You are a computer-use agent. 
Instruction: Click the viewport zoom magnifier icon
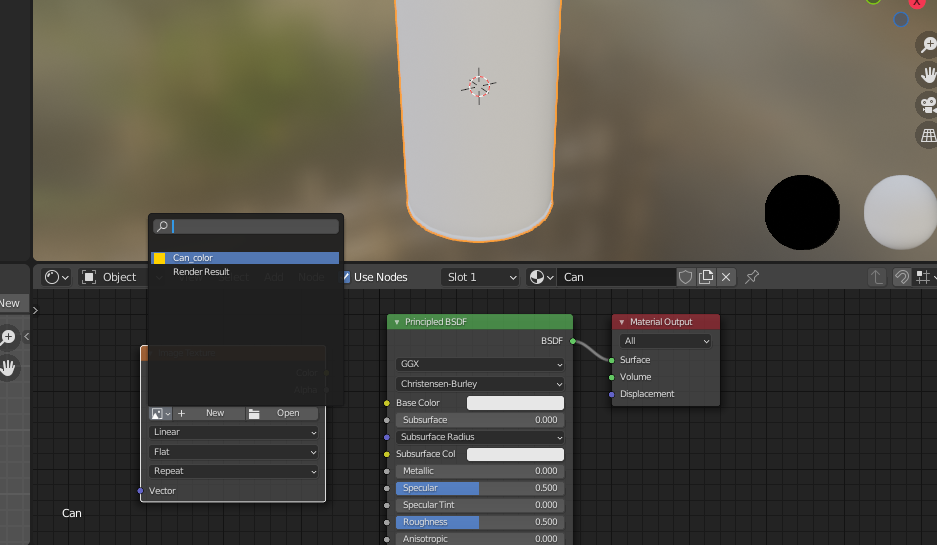[x=928, y=44]
